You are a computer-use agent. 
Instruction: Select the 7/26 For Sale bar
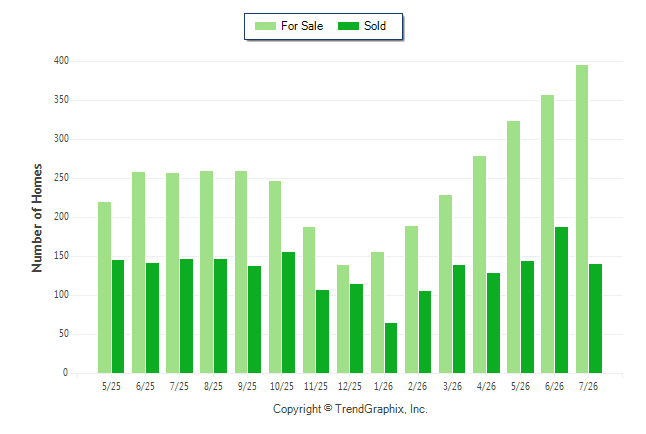[582, 219]
